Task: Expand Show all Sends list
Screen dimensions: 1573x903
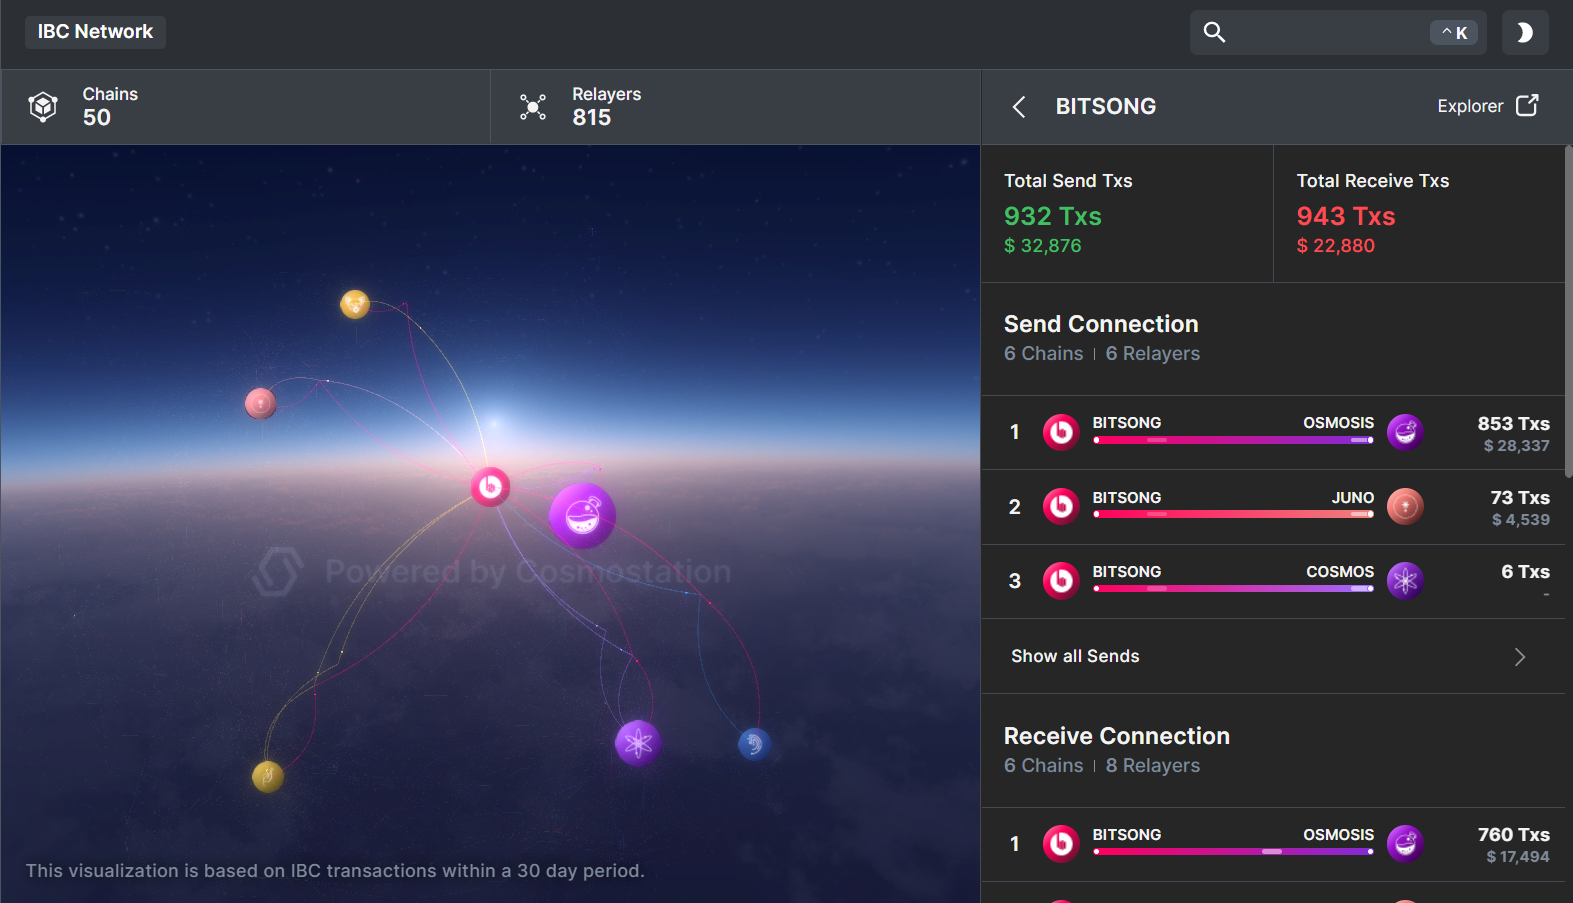Action: (1075, 656)
